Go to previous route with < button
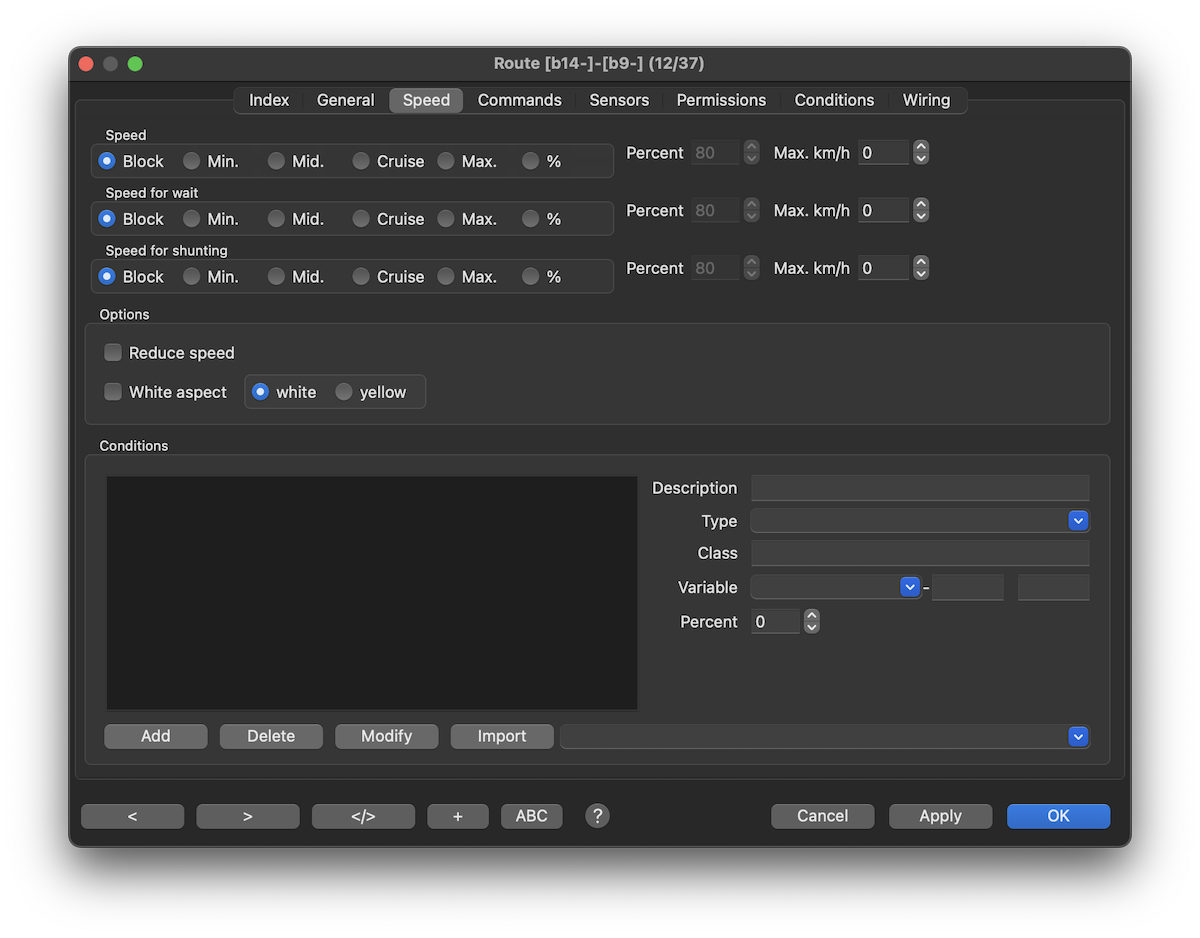The width and height of the screenshot is (1200, 938). point(132,816)
